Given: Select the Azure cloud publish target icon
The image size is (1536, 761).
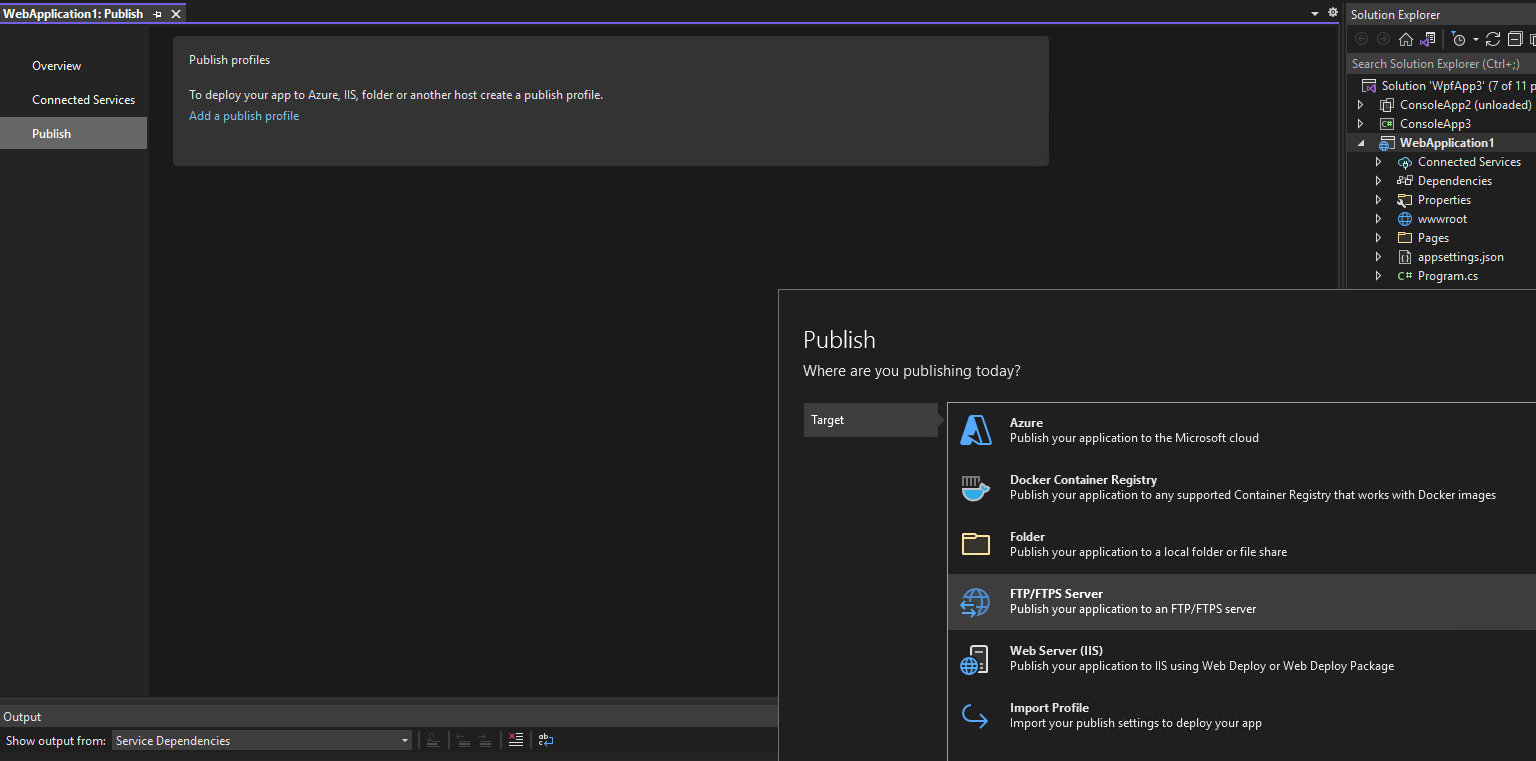Looking at the screenshot, I should point(976,430).
